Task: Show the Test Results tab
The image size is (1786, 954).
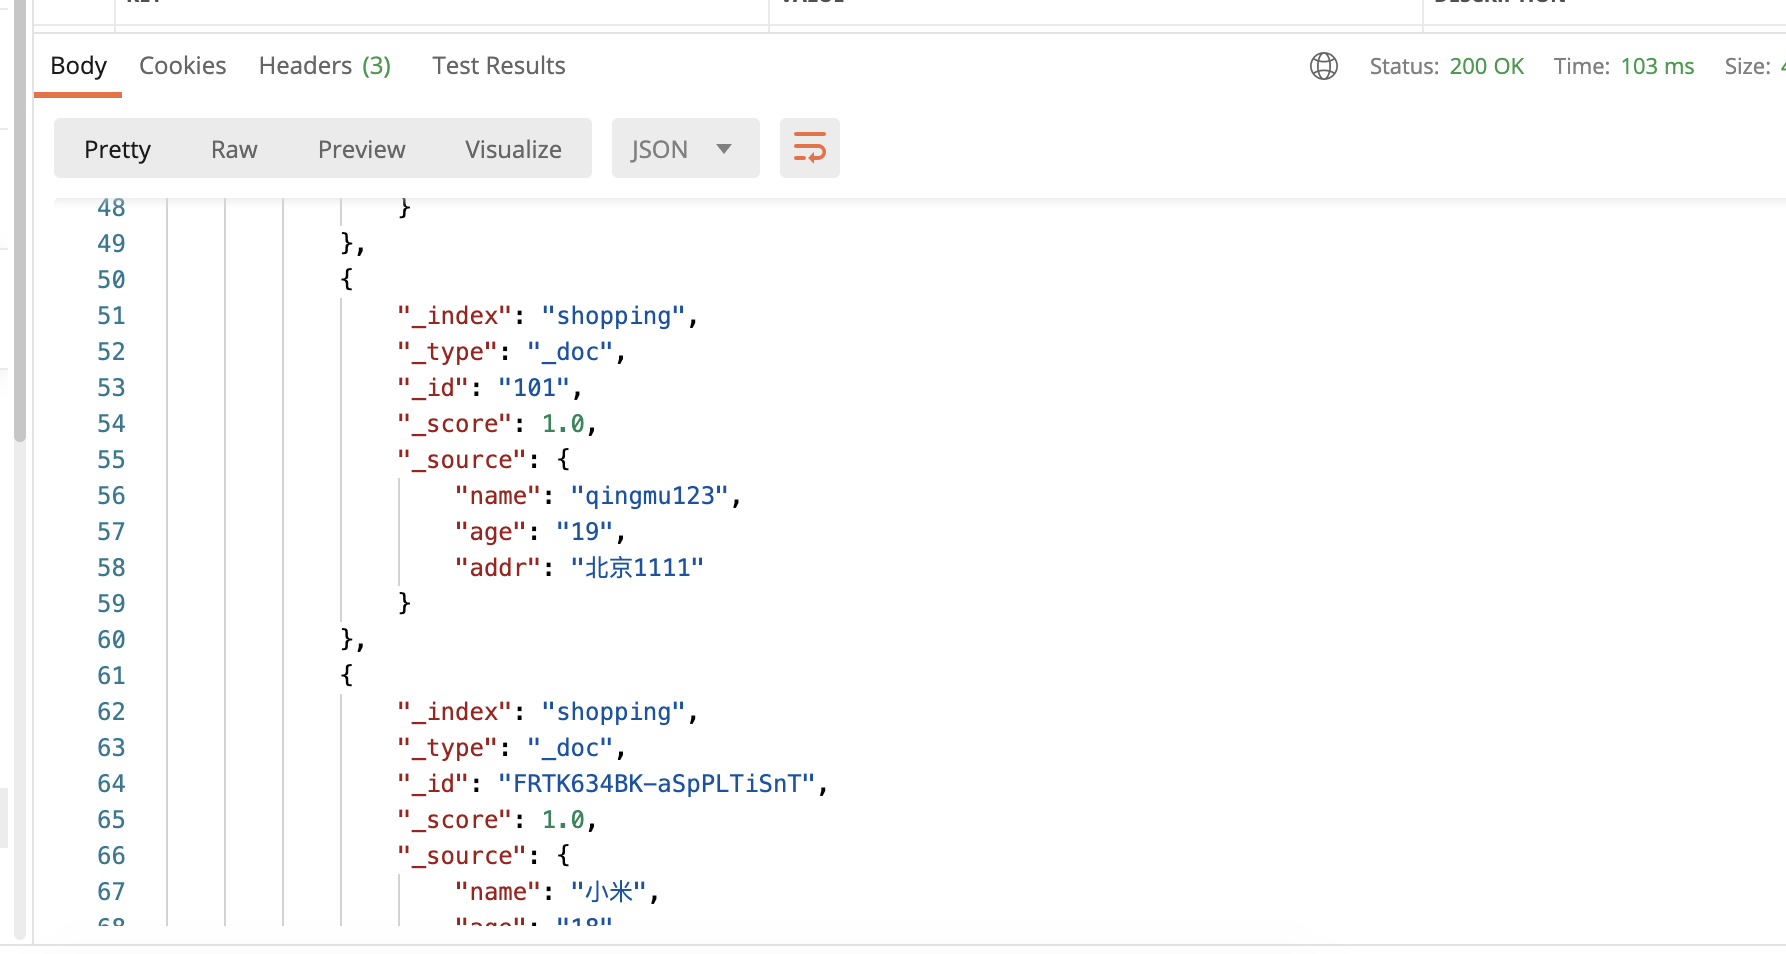Action: (498, 66)
